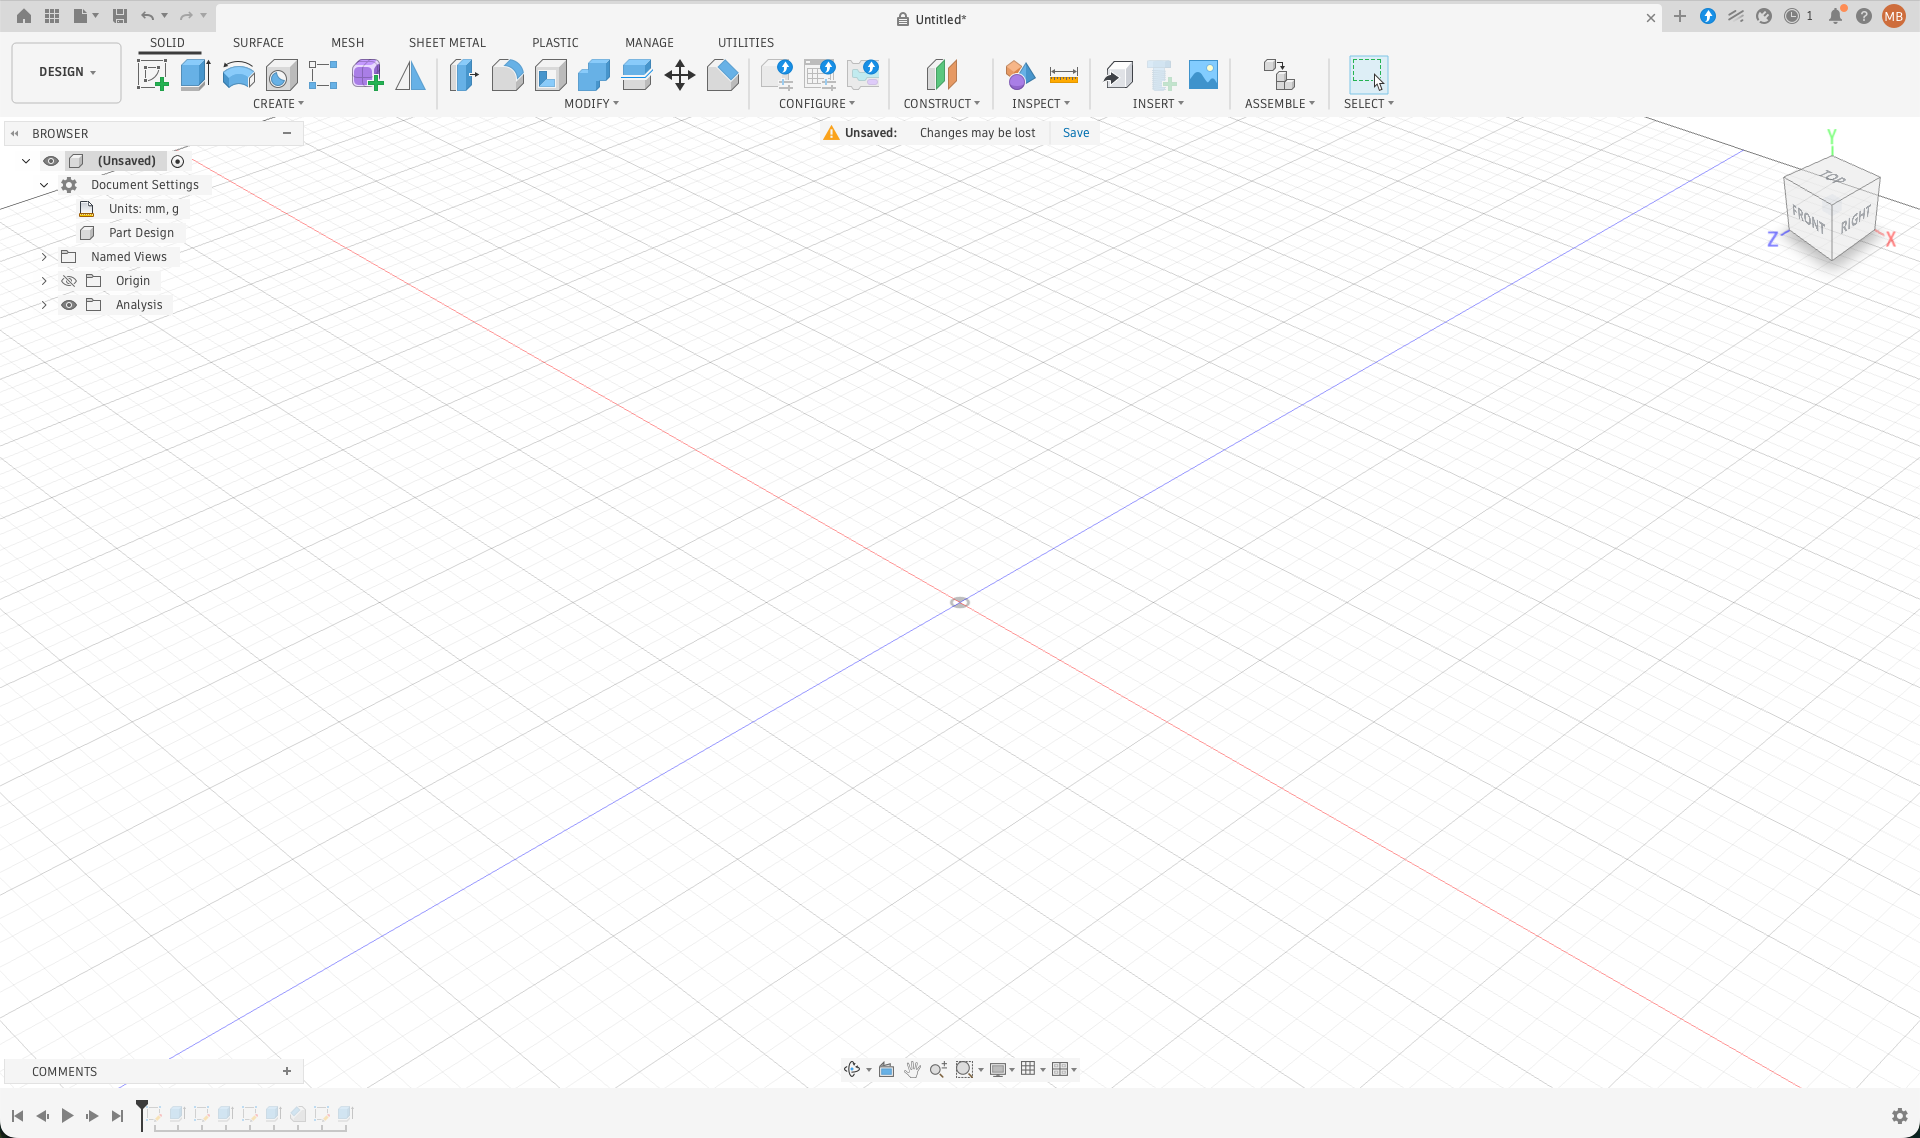Image resolution: width=1920 pixels, height=1138 pixels.
Task: Collapse the Document Settings node
Action: (44, 185)
